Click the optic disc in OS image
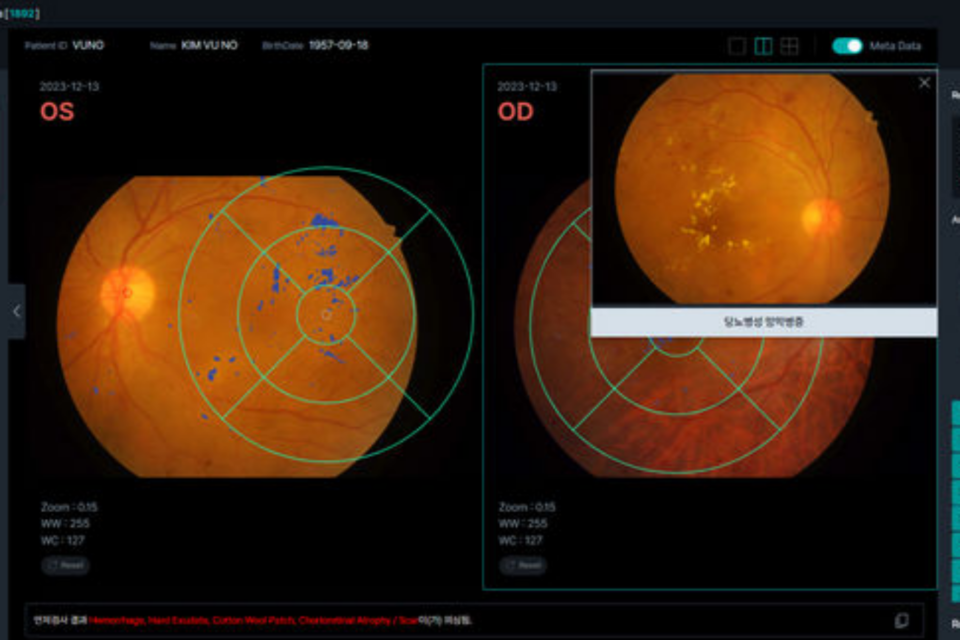Viewport: 960px width, 640px height. click(x=127, y=292)
